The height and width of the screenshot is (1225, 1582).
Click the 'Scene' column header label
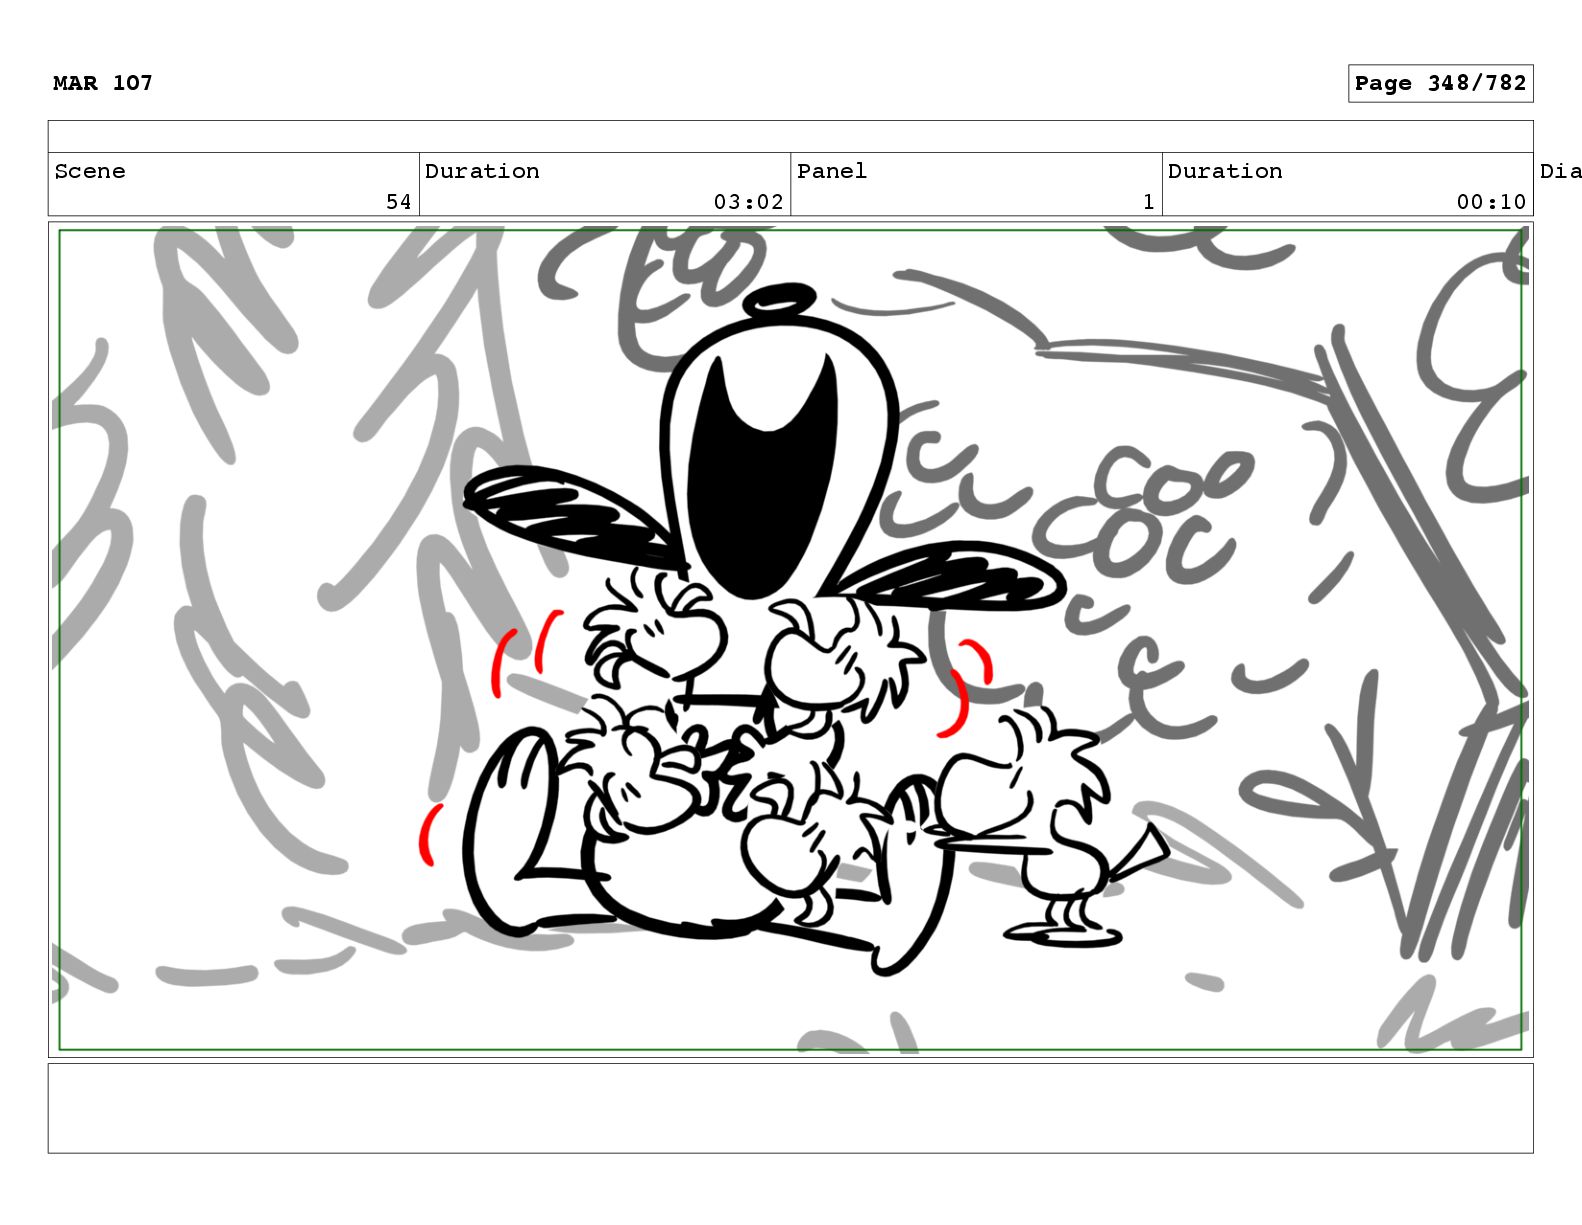coord(90,171)
